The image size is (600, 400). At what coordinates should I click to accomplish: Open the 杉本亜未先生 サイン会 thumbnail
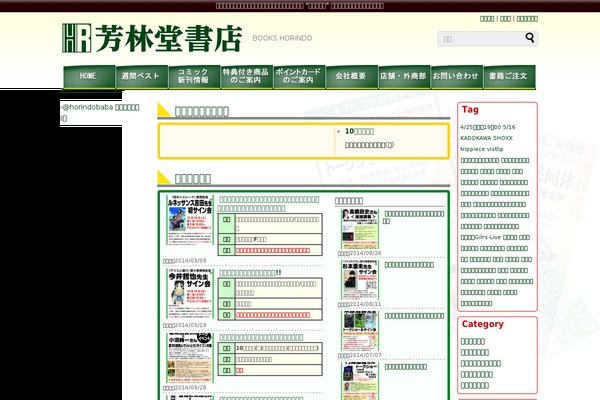click(x=360, y=280)
